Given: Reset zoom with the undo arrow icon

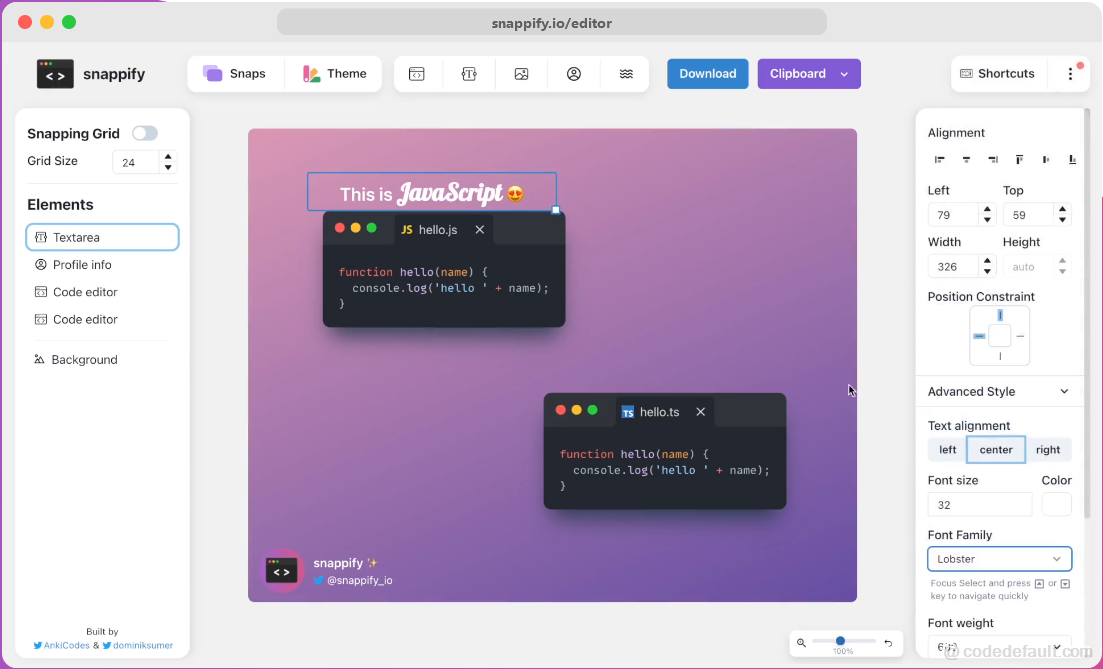Looking at the screenshot, I should click(x=888, y=643).
